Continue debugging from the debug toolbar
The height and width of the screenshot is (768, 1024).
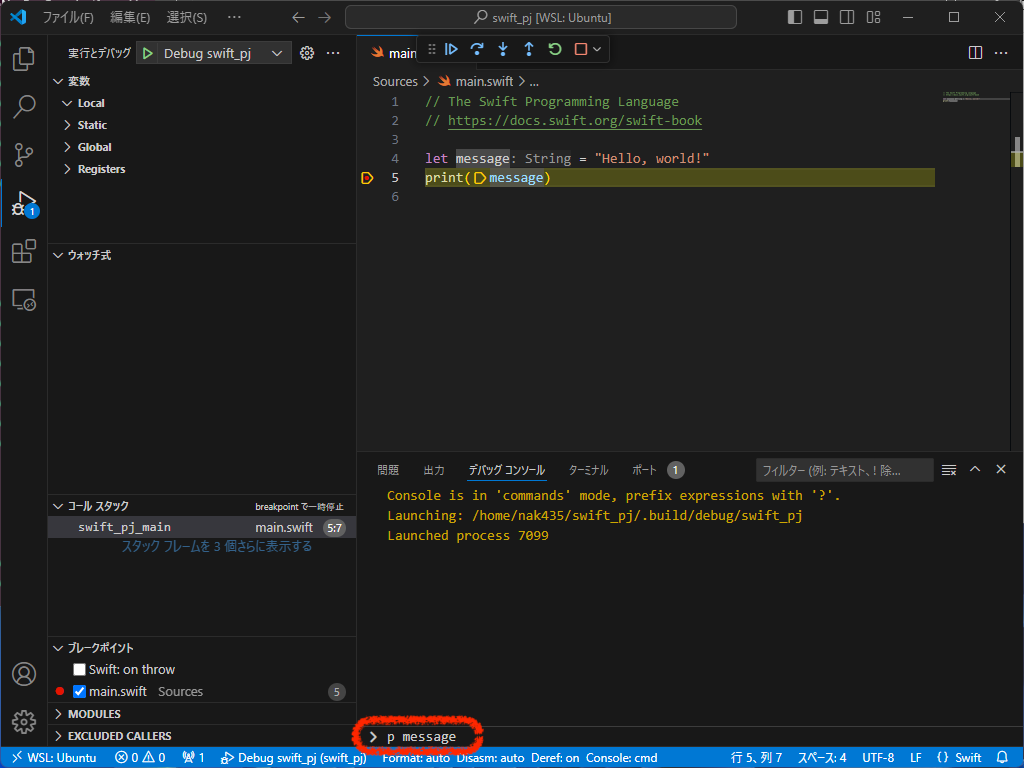tap(451, 50)
